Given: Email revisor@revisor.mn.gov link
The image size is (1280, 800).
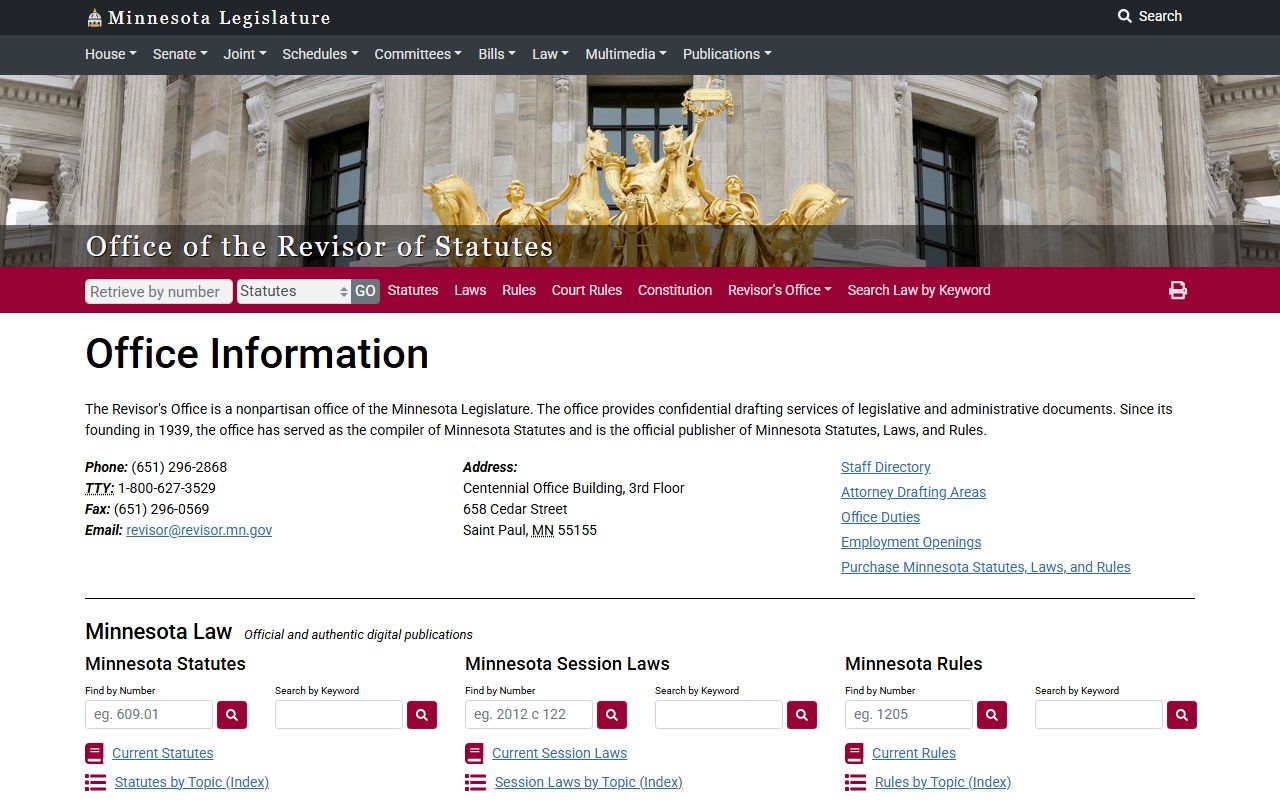Looking at the screenshot, I should pos(199,530).
